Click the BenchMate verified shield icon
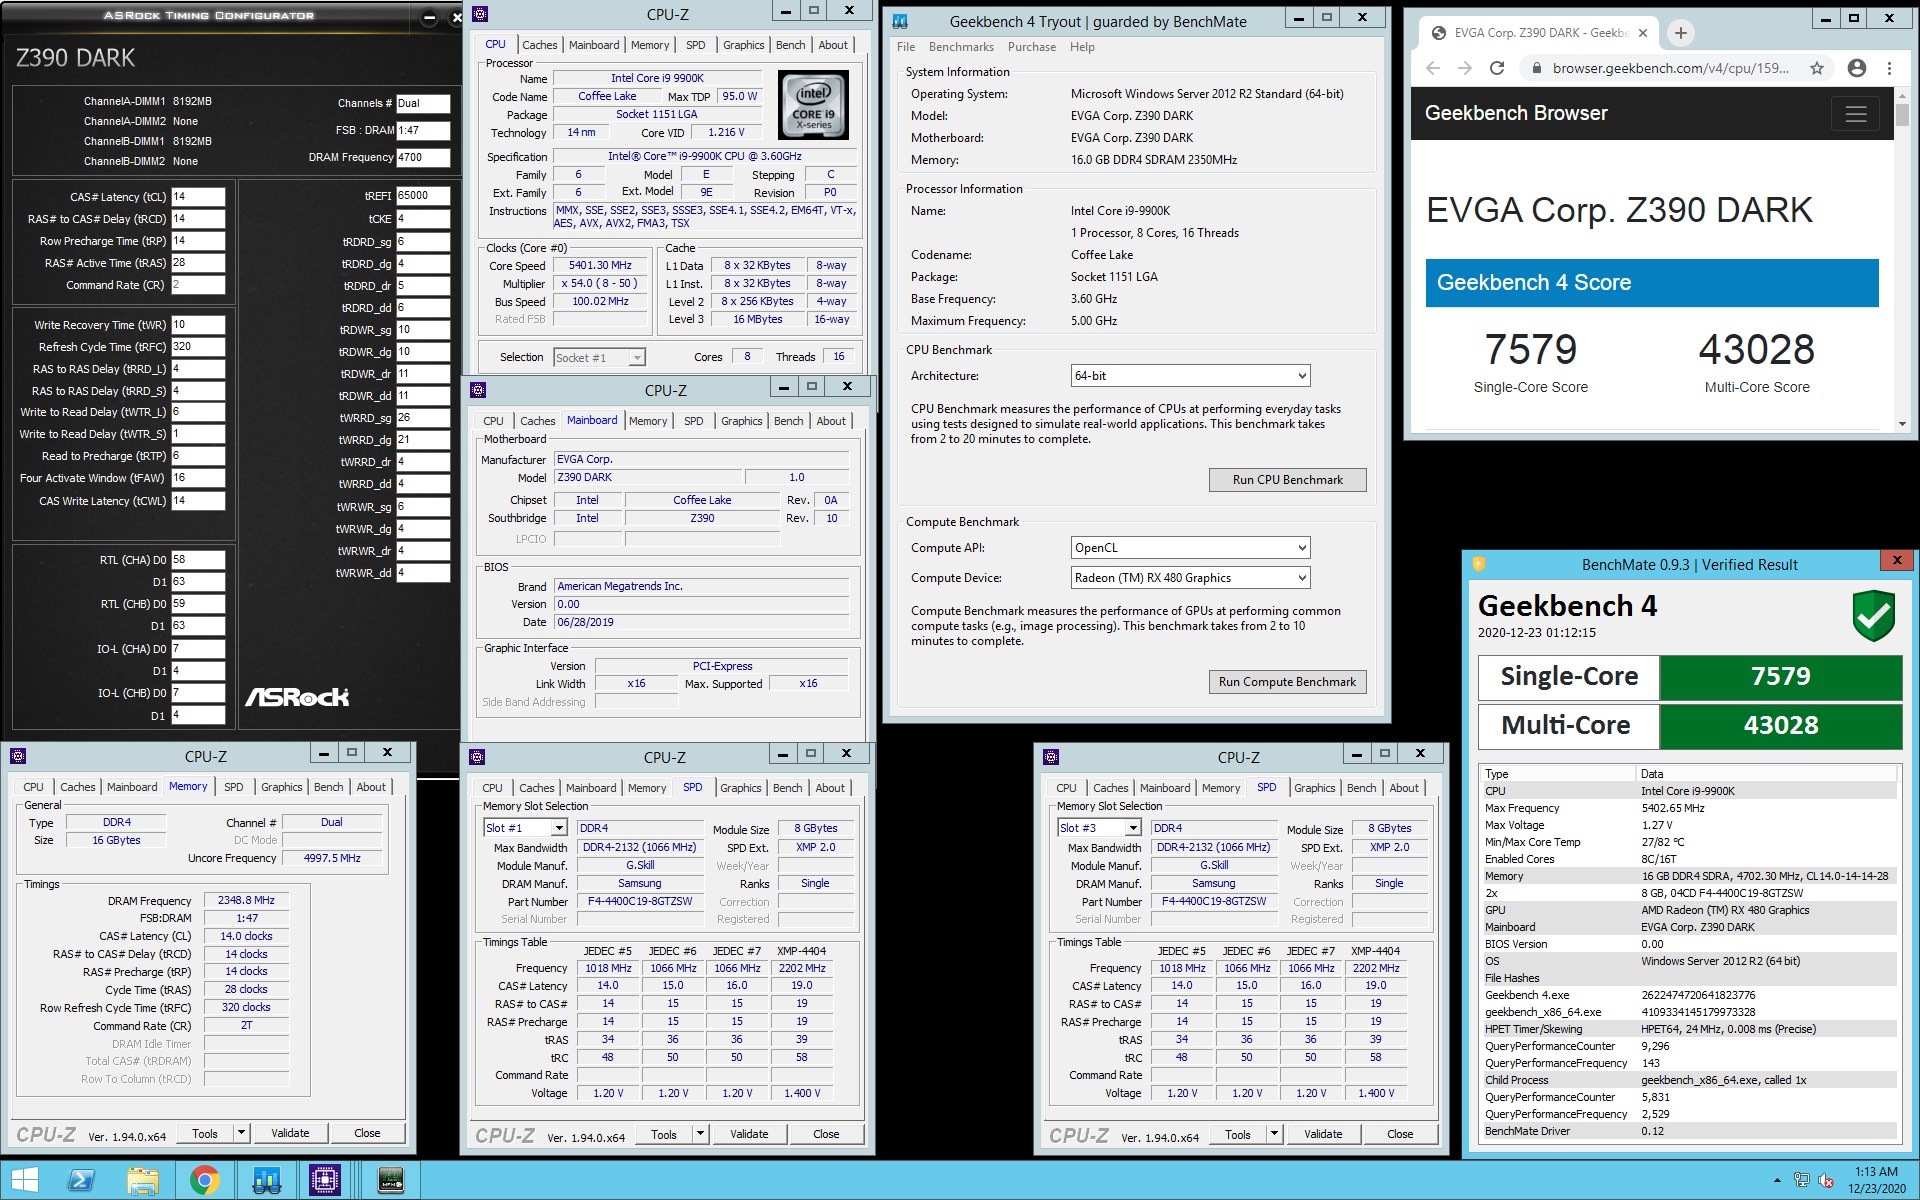This screenshot has height=1200, width=1920. [x=1873, y=615]
